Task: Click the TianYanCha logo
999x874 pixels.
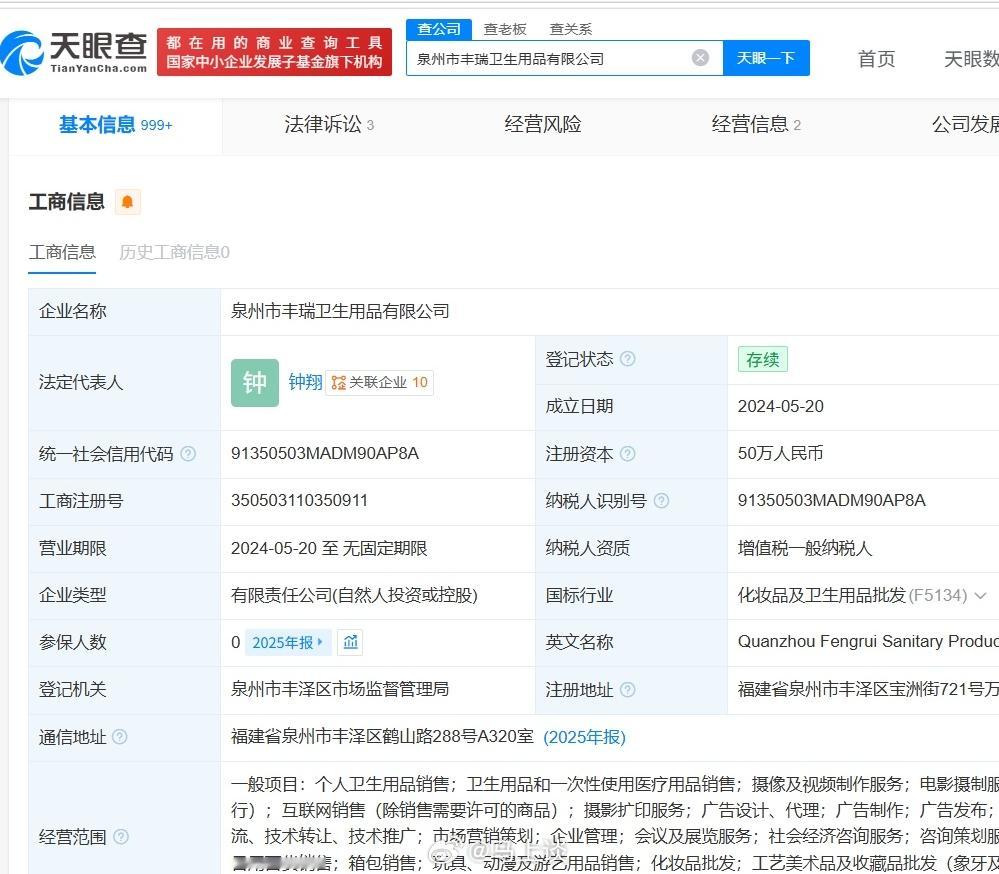Action: coord(75,52)
